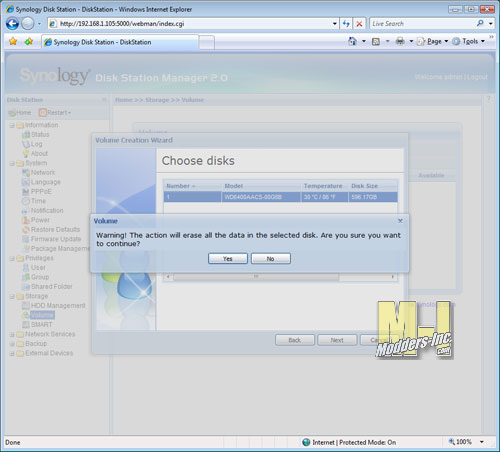
Task: Click Storage in the breadcrumb path
Action: tap(157, 100)
